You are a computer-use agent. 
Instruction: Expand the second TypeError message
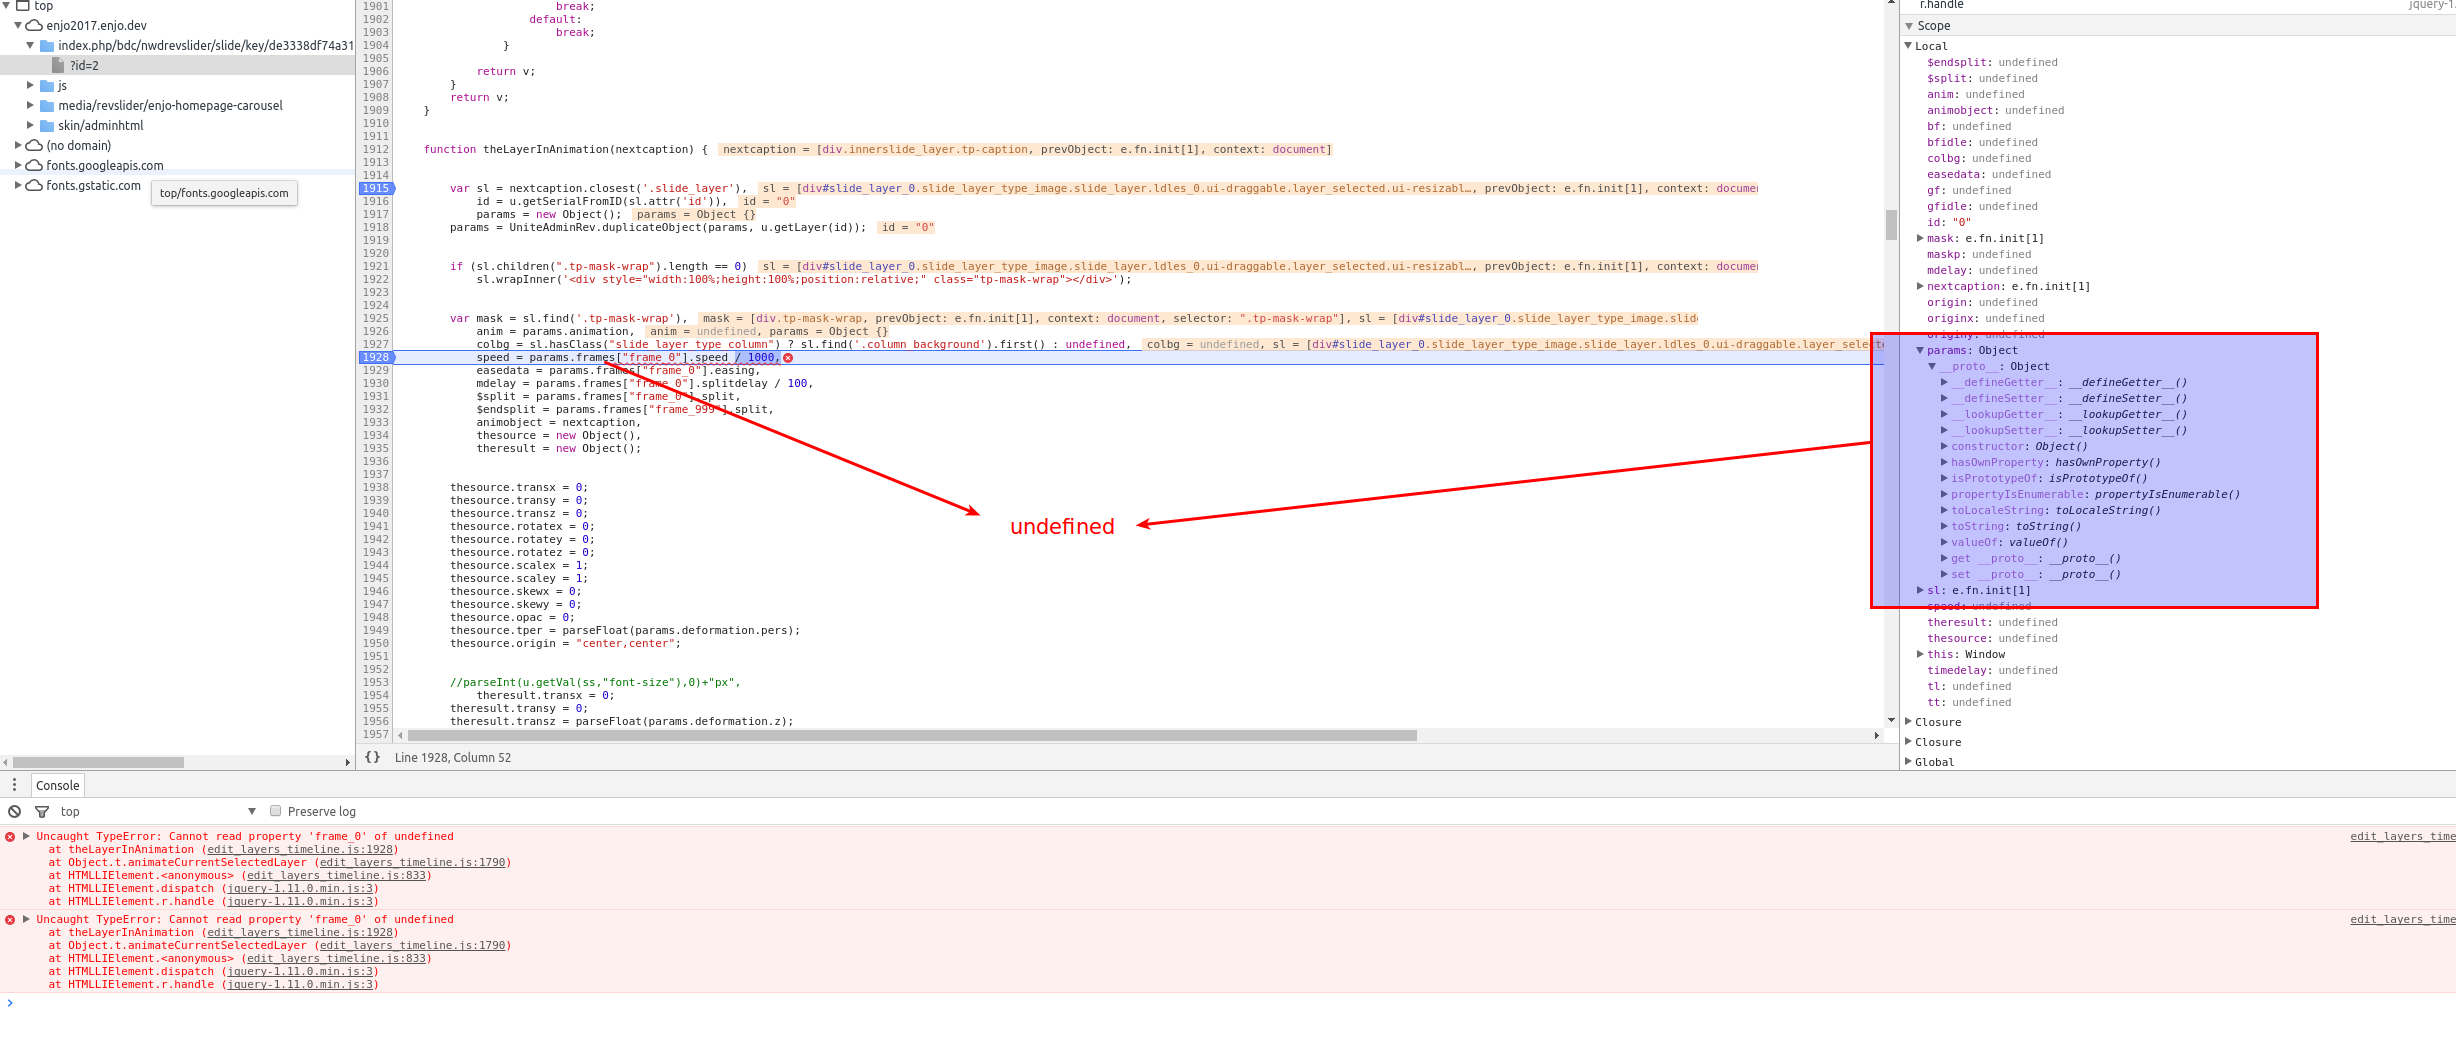(x=26, y=919)
